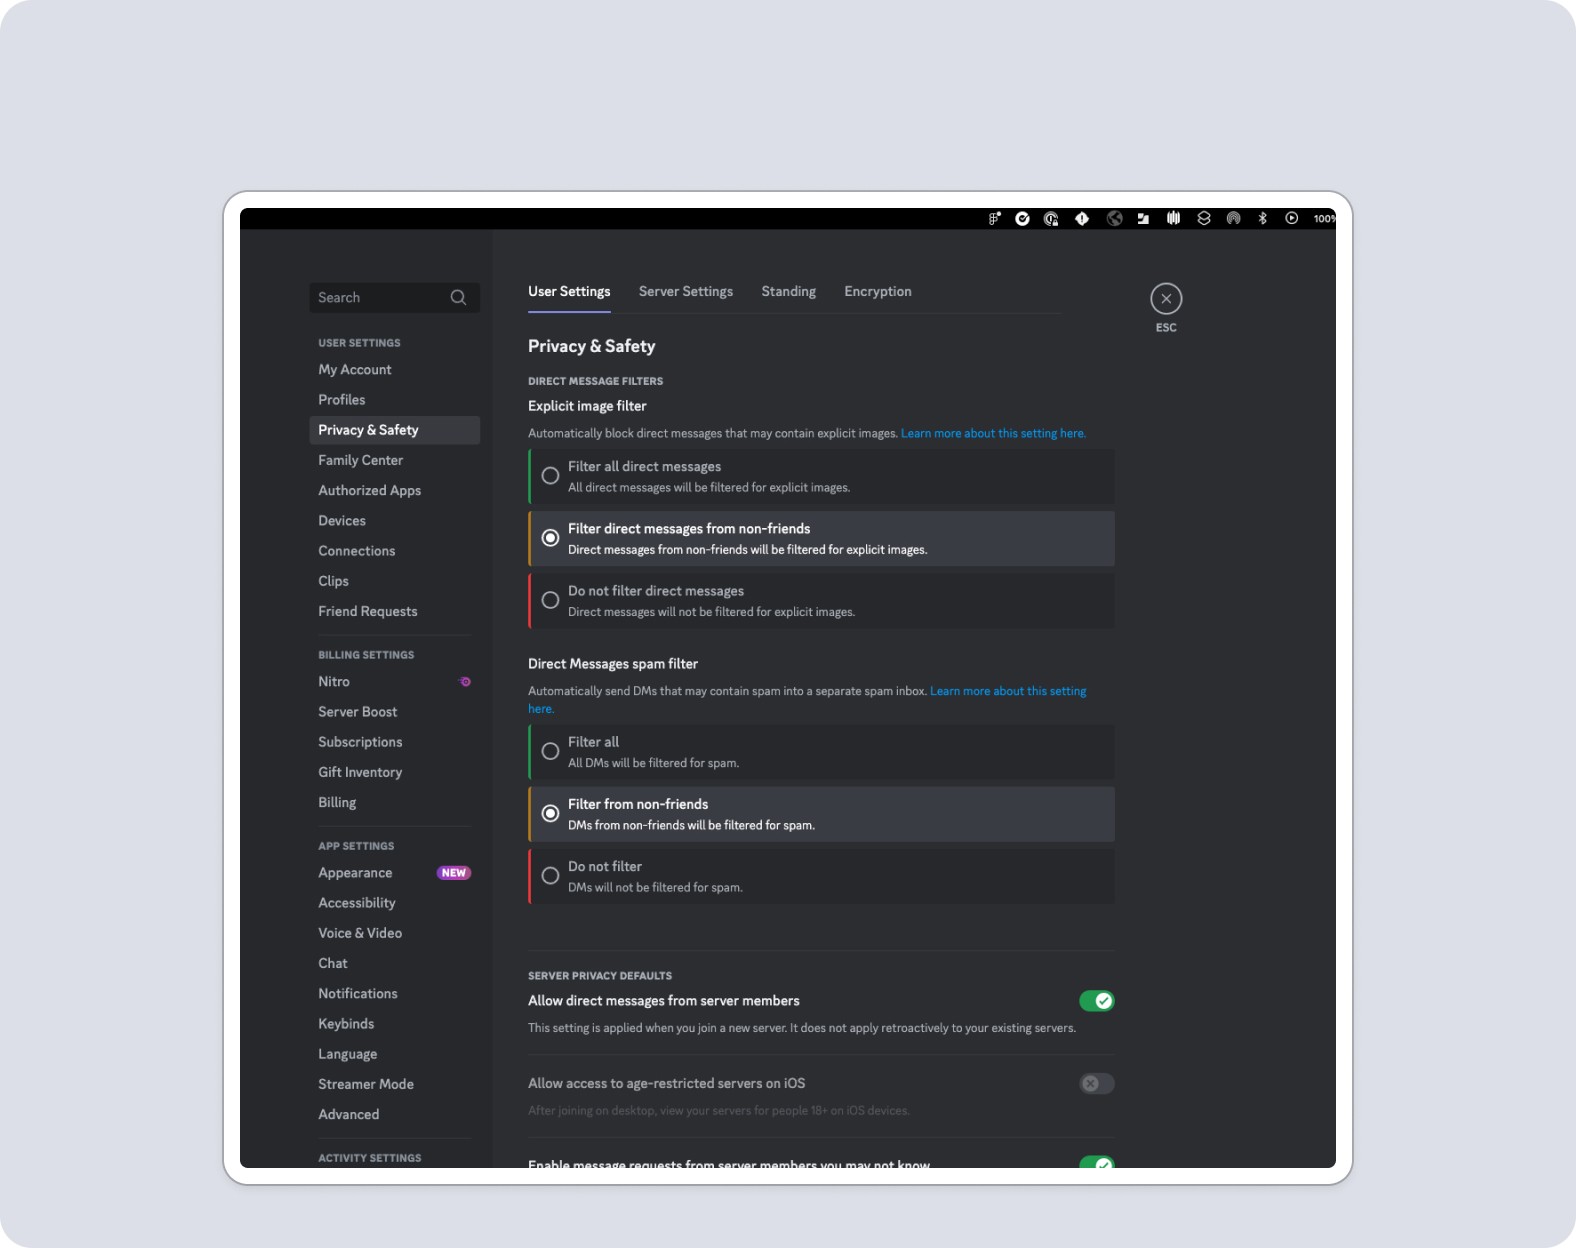1576x1248 pixels.
Task: Switch to the Server Settings tab
Action: point(686,292)
